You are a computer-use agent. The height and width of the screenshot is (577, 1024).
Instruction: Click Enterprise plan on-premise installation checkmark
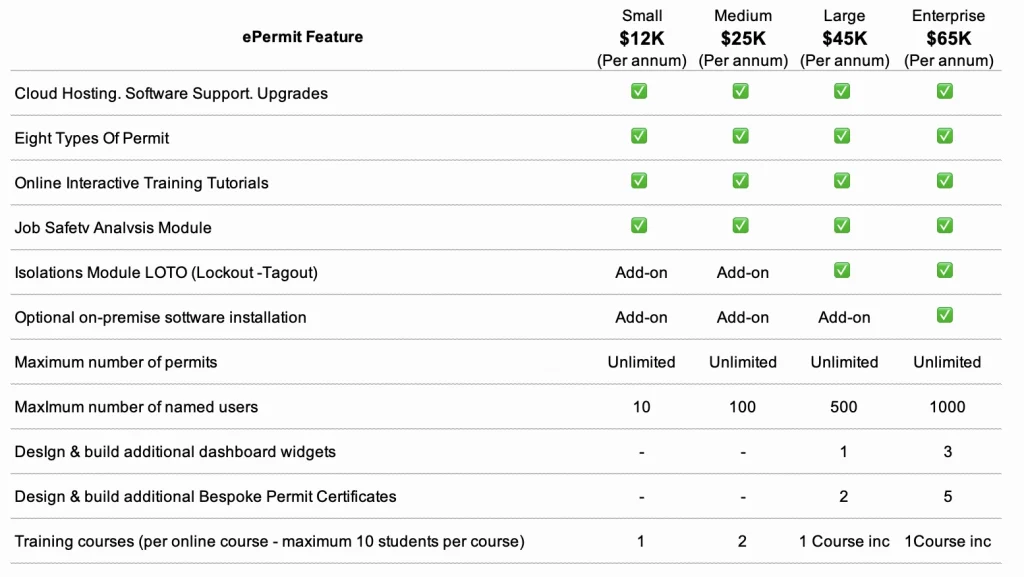944,316
